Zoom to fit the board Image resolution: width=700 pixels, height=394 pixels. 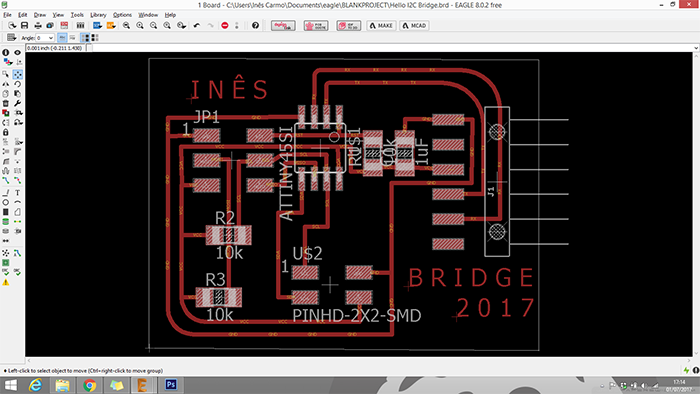tap(126, 25)
